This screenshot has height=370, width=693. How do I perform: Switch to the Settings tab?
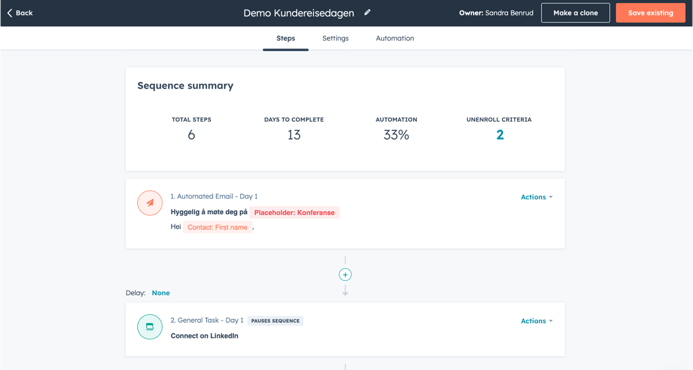pos(335,38)
